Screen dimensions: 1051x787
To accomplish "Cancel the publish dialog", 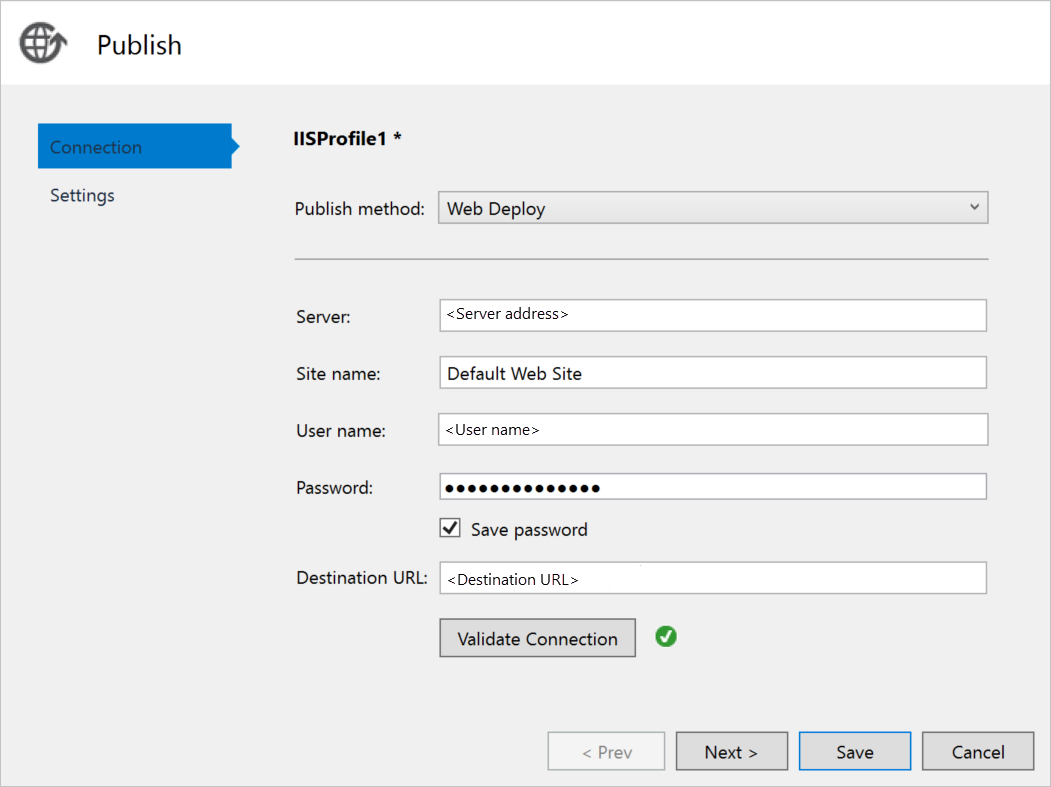I will (977, 751).
